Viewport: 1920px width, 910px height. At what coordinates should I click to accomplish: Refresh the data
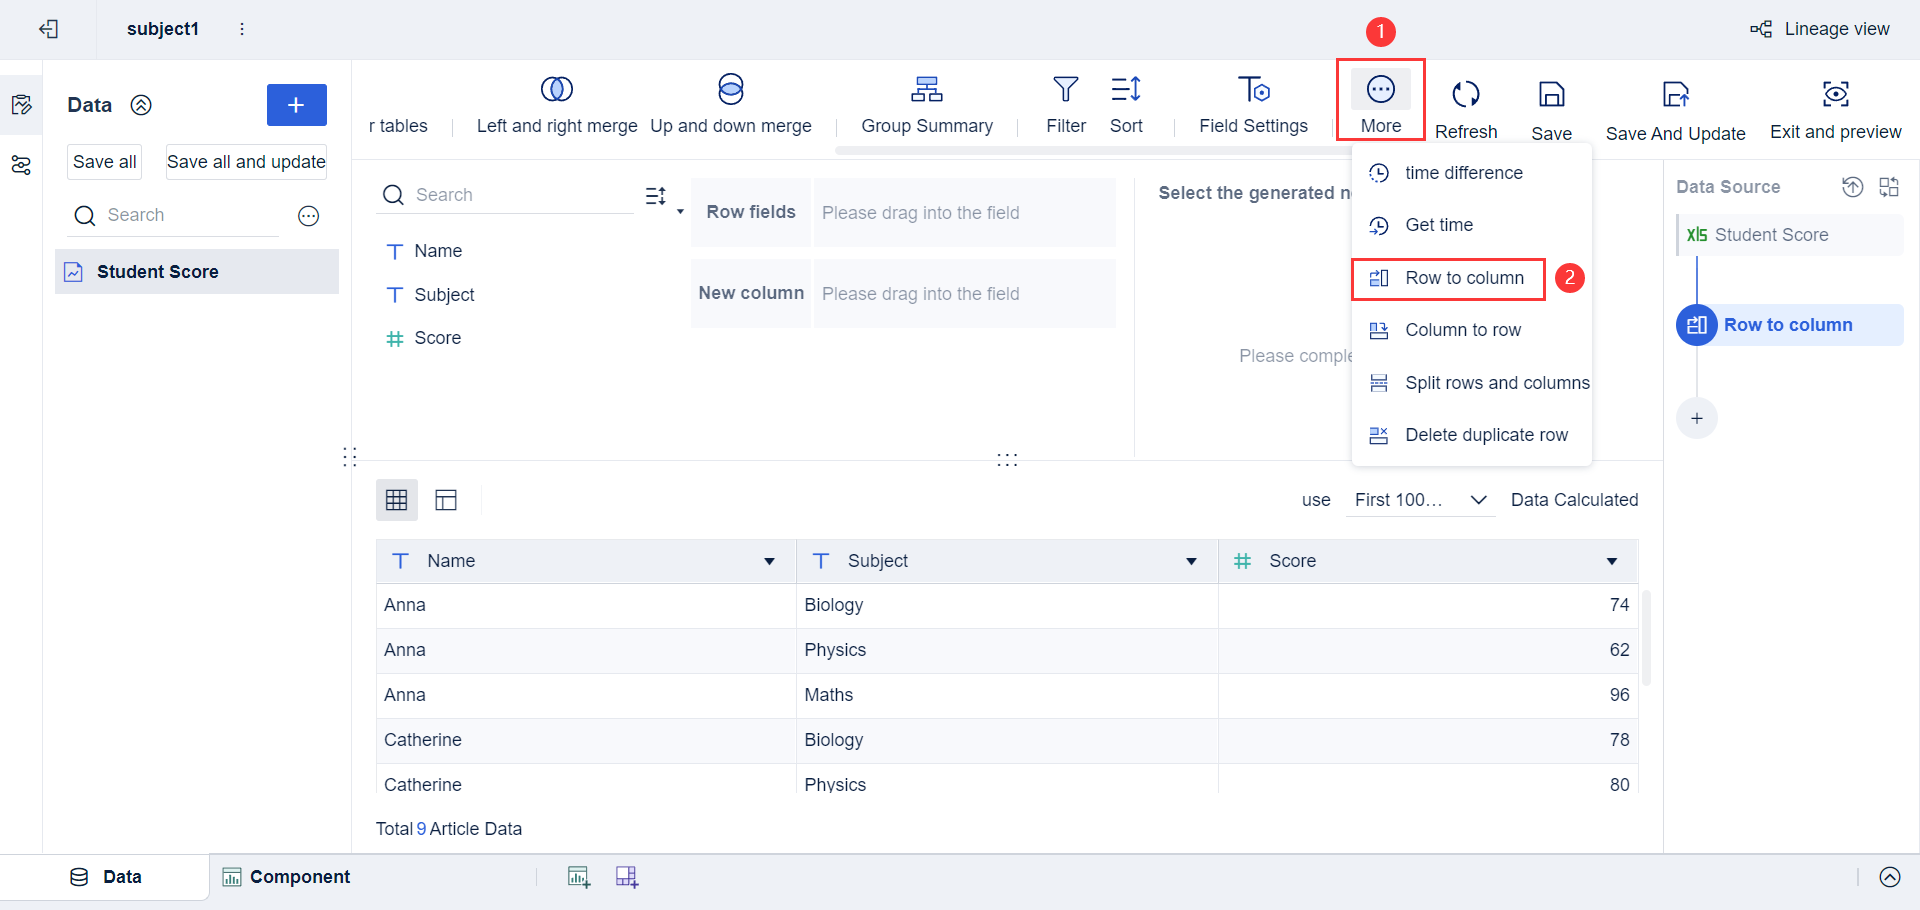(x=1465, y=104)
